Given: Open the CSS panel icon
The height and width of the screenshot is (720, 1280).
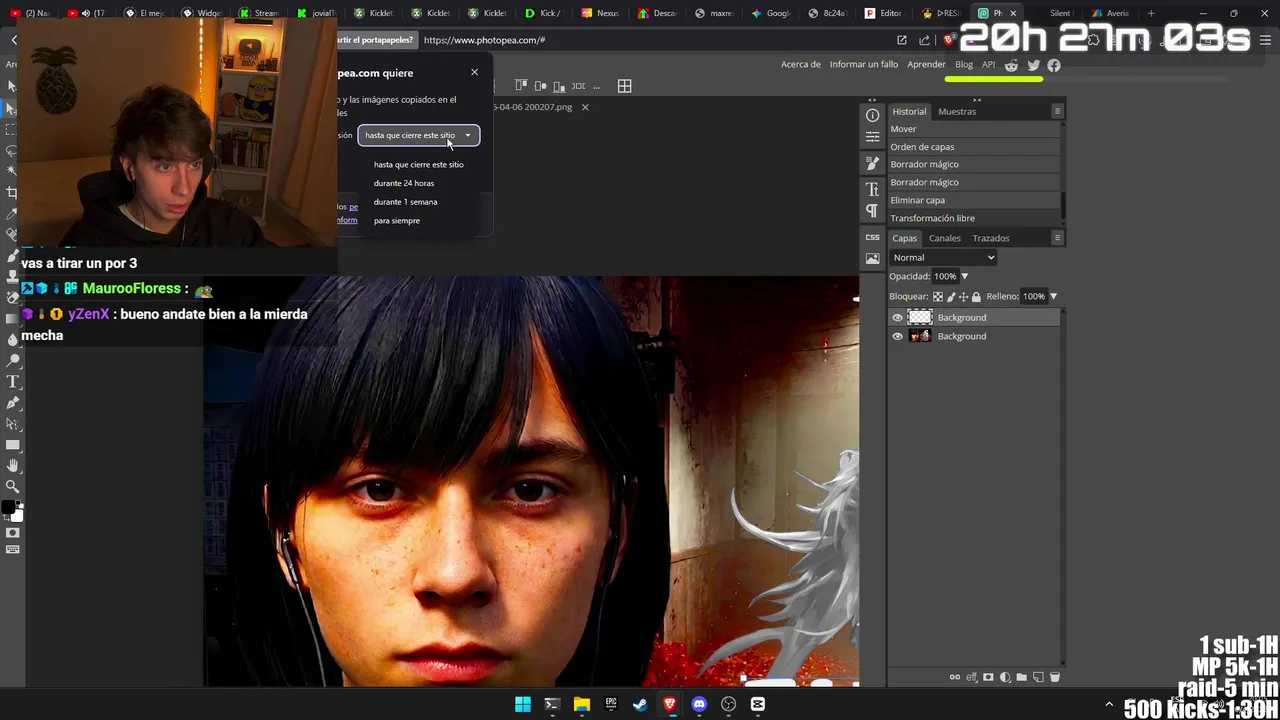Looking at the screenshot, I should 872,237.
